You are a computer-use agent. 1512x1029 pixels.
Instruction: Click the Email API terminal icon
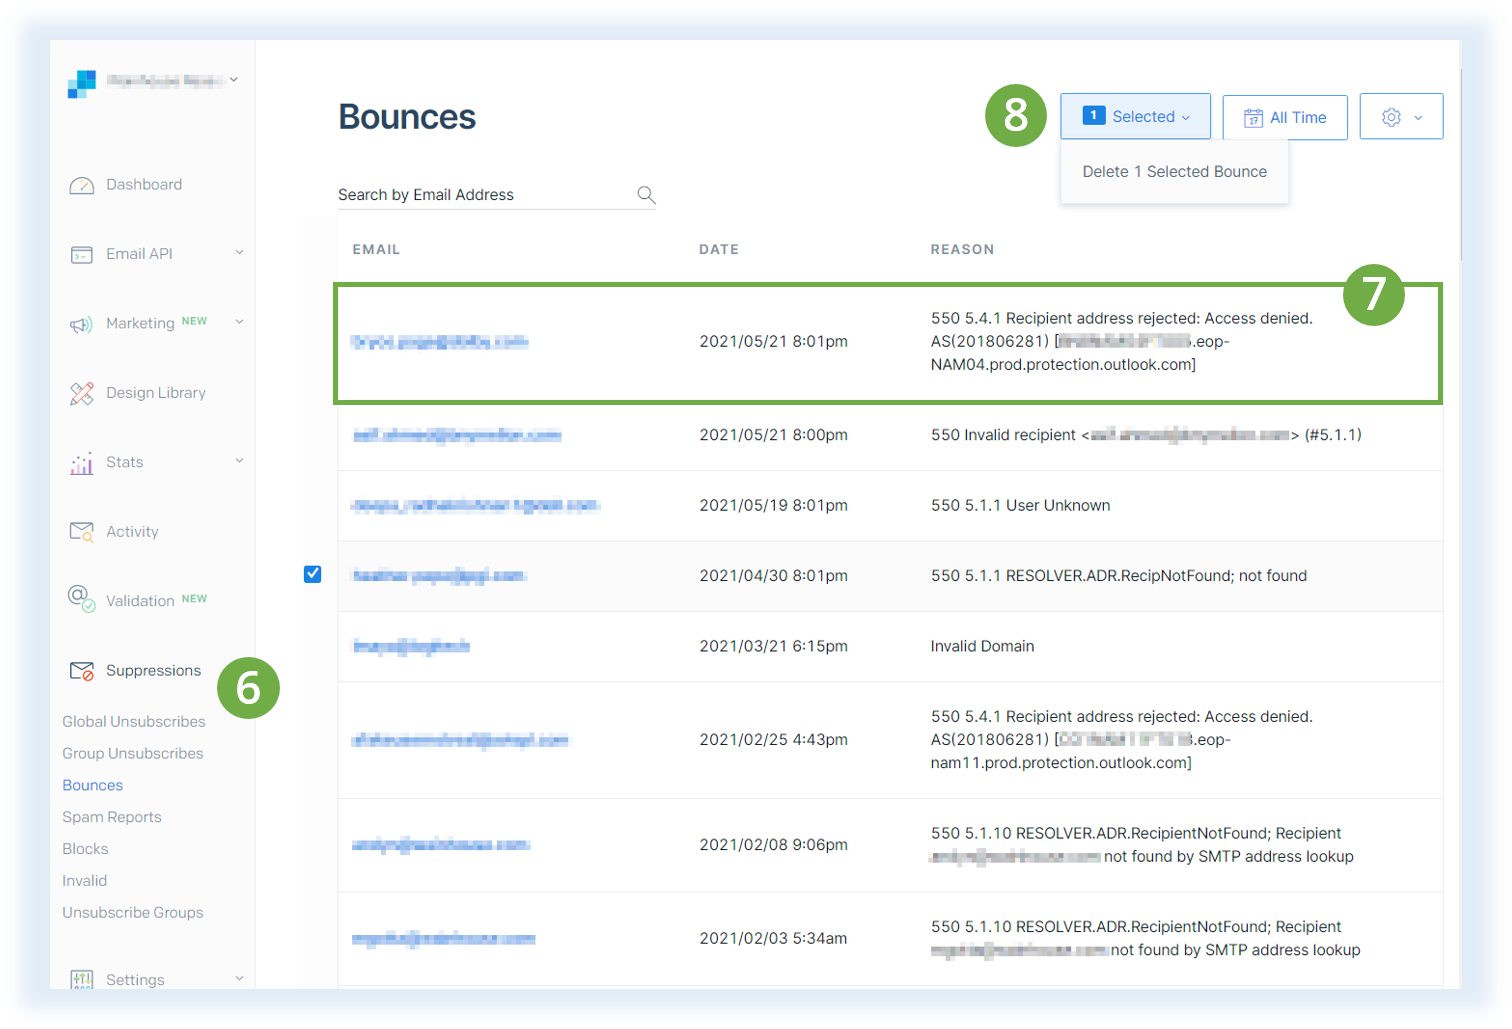[82, 253]
